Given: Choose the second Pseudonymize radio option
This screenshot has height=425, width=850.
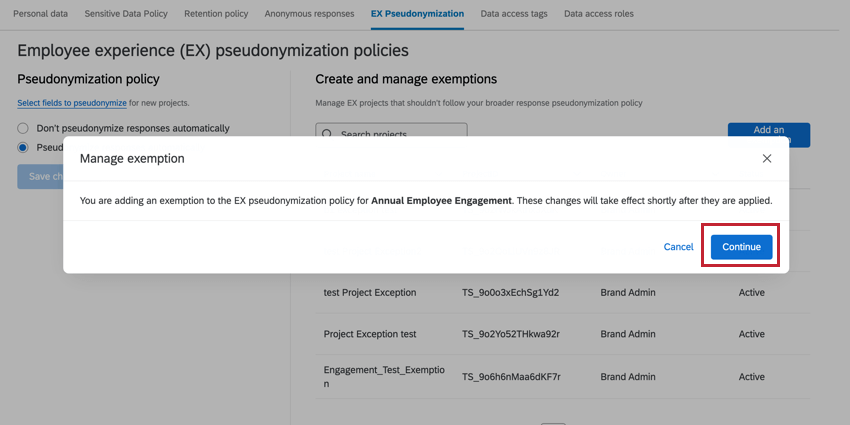Looking at the screenshot, I should [23, 147].
